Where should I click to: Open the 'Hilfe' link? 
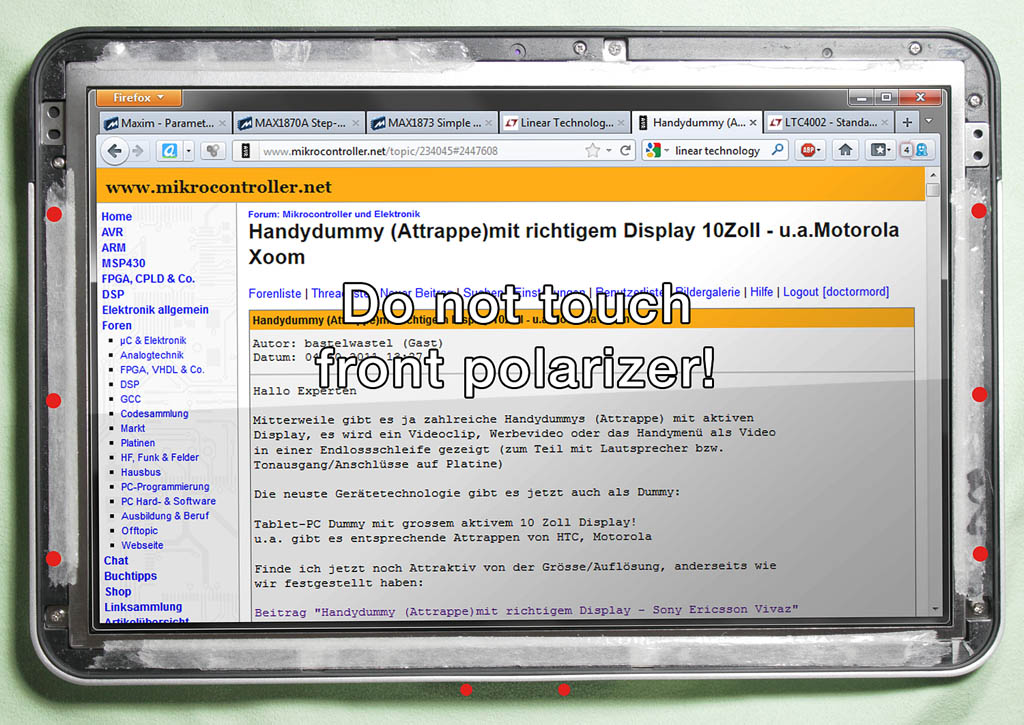pyautogui.click(x=761, y=292)
